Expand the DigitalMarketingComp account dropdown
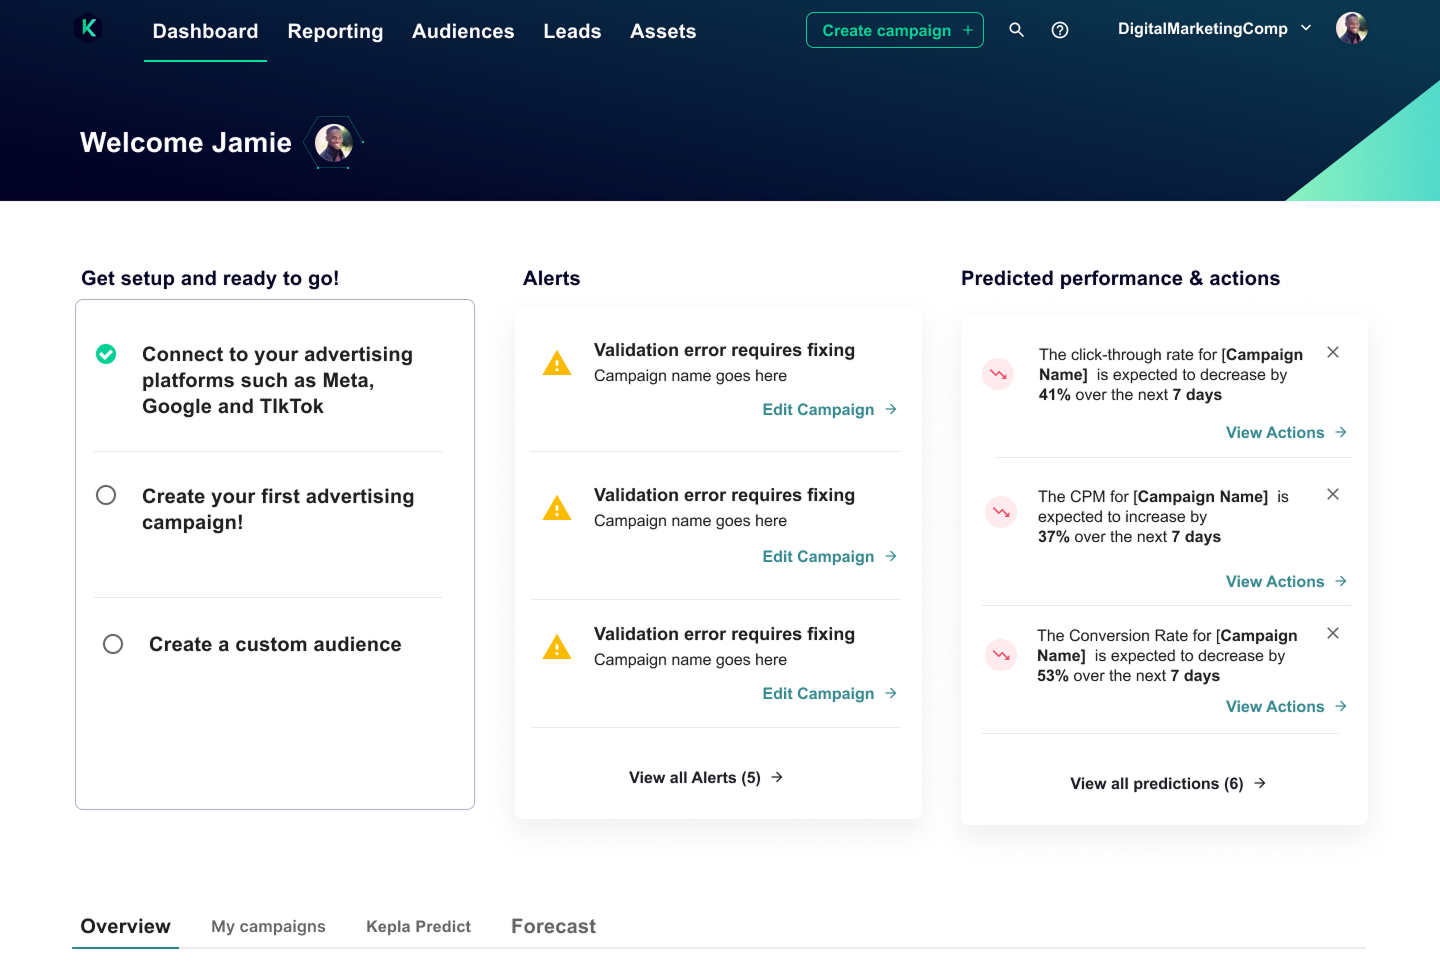The width and height of the screenshot is (1440, 974). pos(1214,29)
